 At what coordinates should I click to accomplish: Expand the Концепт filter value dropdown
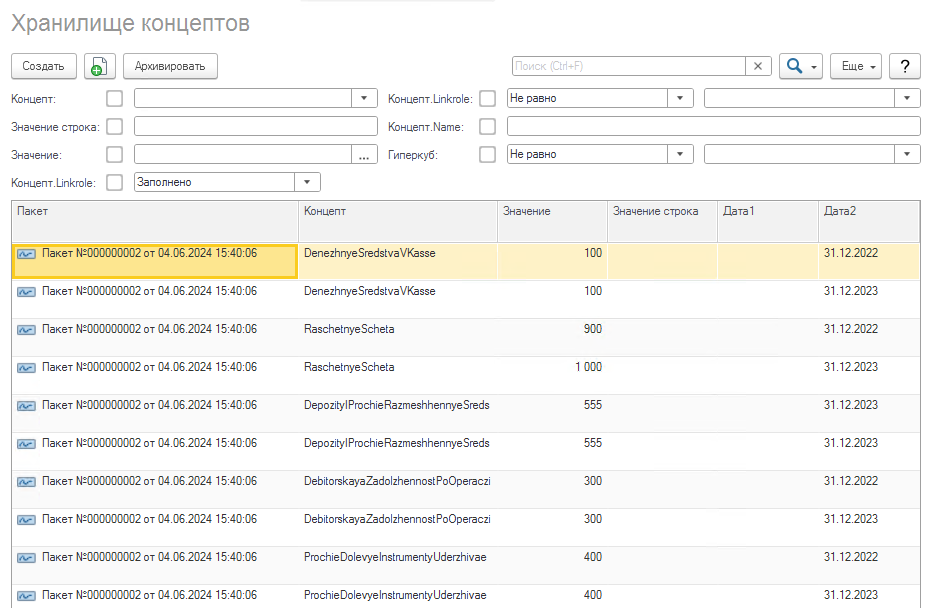pos(364,98)
